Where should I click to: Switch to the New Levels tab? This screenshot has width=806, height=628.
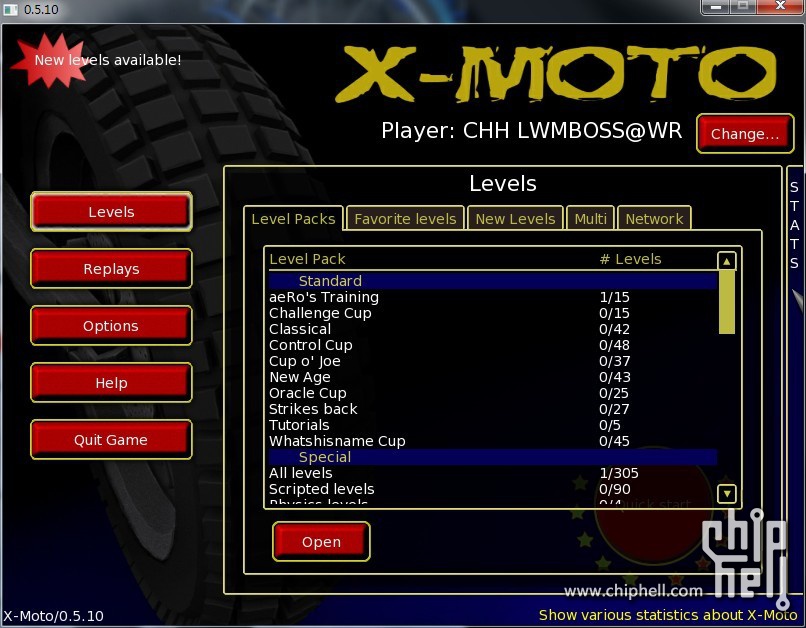(515, 219)
